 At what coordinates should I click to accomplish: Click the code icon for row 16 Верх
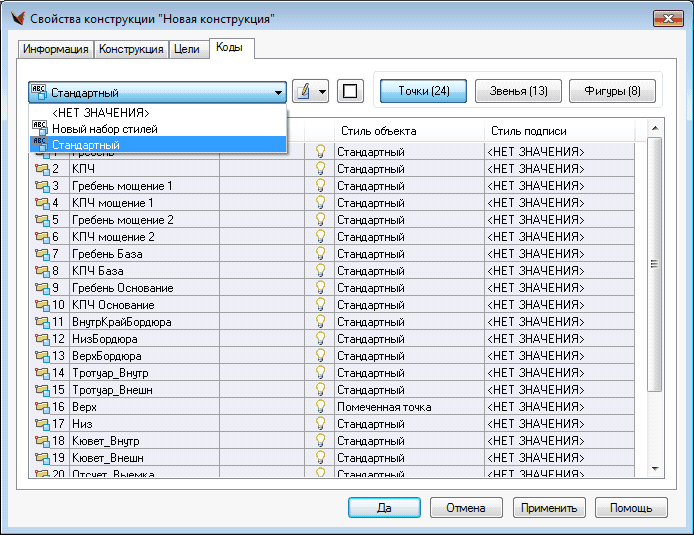click(x=42, y=407)
